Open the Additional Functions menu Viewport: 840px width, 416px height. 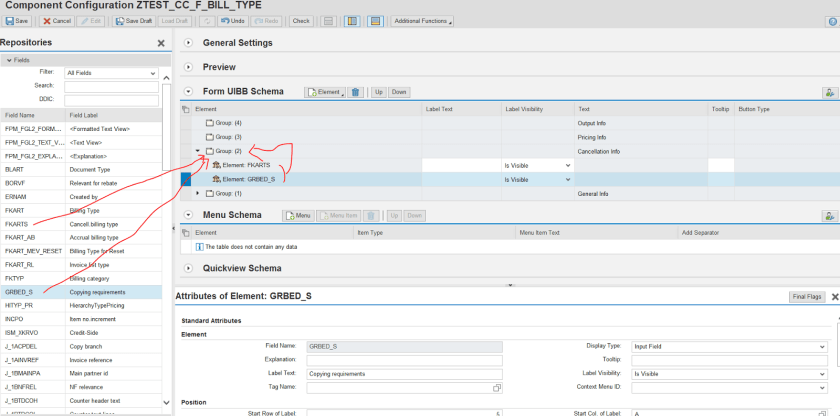click(x=422, y=21)
